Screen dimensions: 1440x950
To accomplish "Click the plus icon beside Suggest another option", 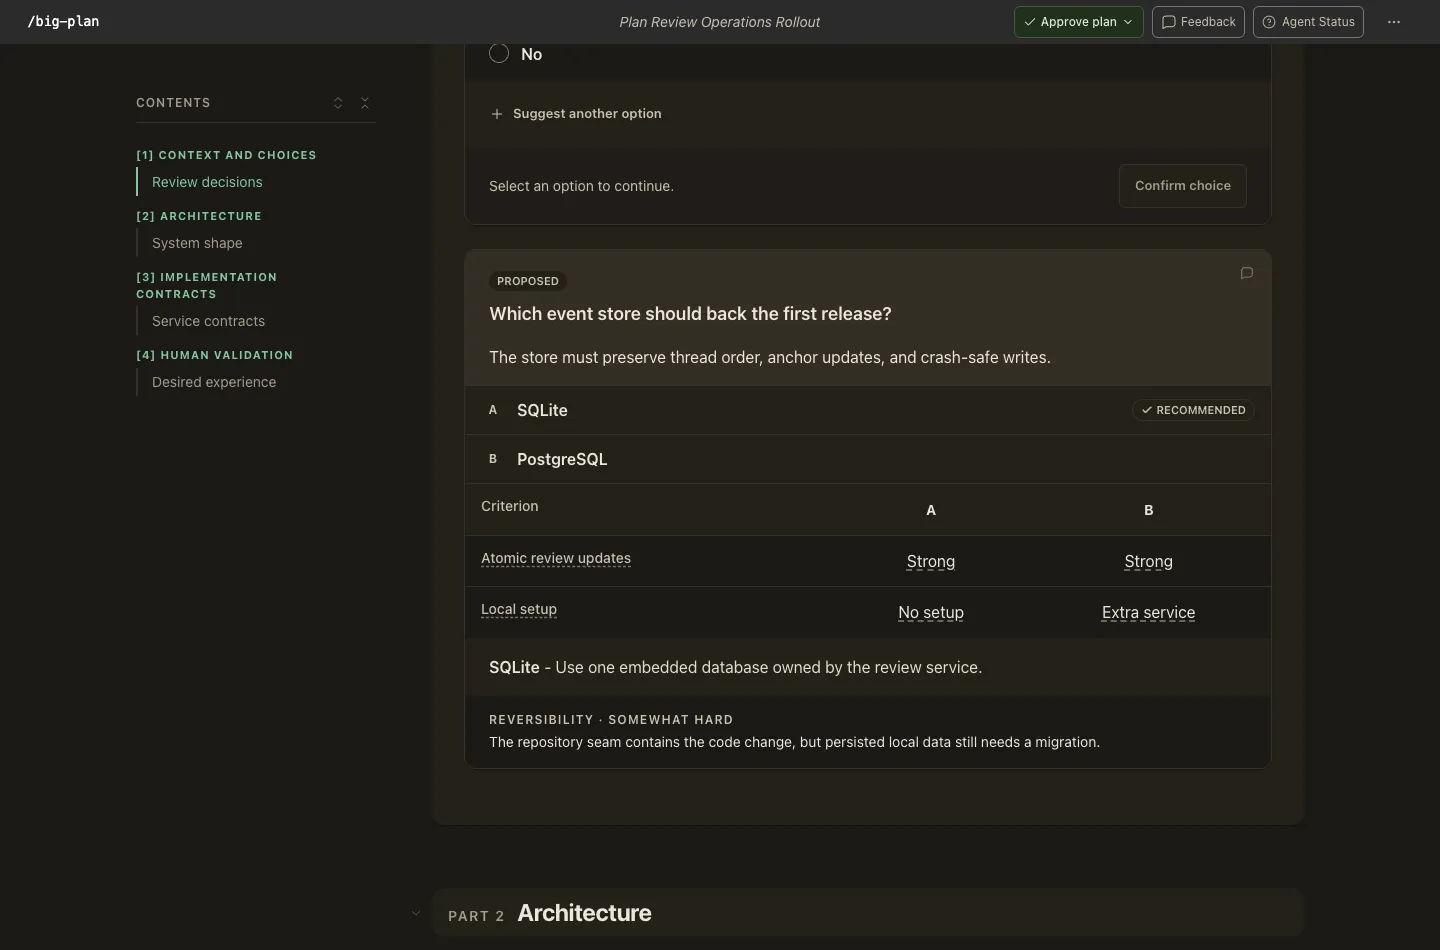I will click(x=497, y=114).
